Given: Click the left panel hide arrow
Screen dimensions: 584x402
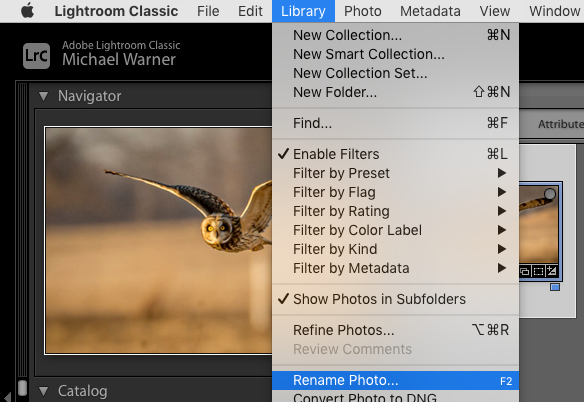Looking at the screenshot, I should 8,396.
